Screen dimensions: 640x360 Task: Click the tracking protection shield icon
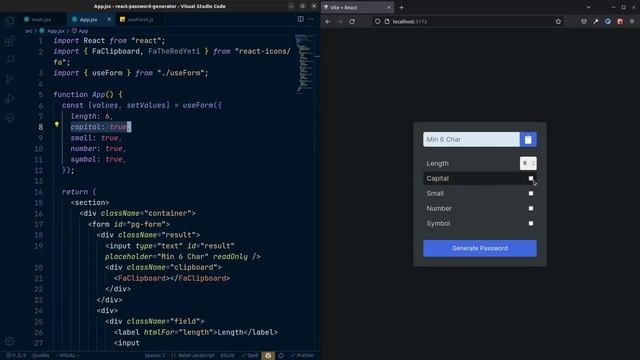pyautogui.click(x=378, y=21)
